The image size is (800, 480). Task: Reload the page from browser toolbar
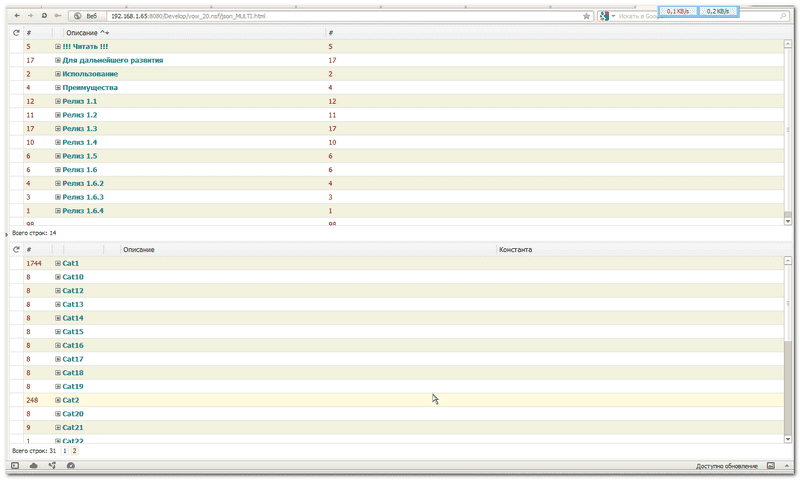coord(44,17)
